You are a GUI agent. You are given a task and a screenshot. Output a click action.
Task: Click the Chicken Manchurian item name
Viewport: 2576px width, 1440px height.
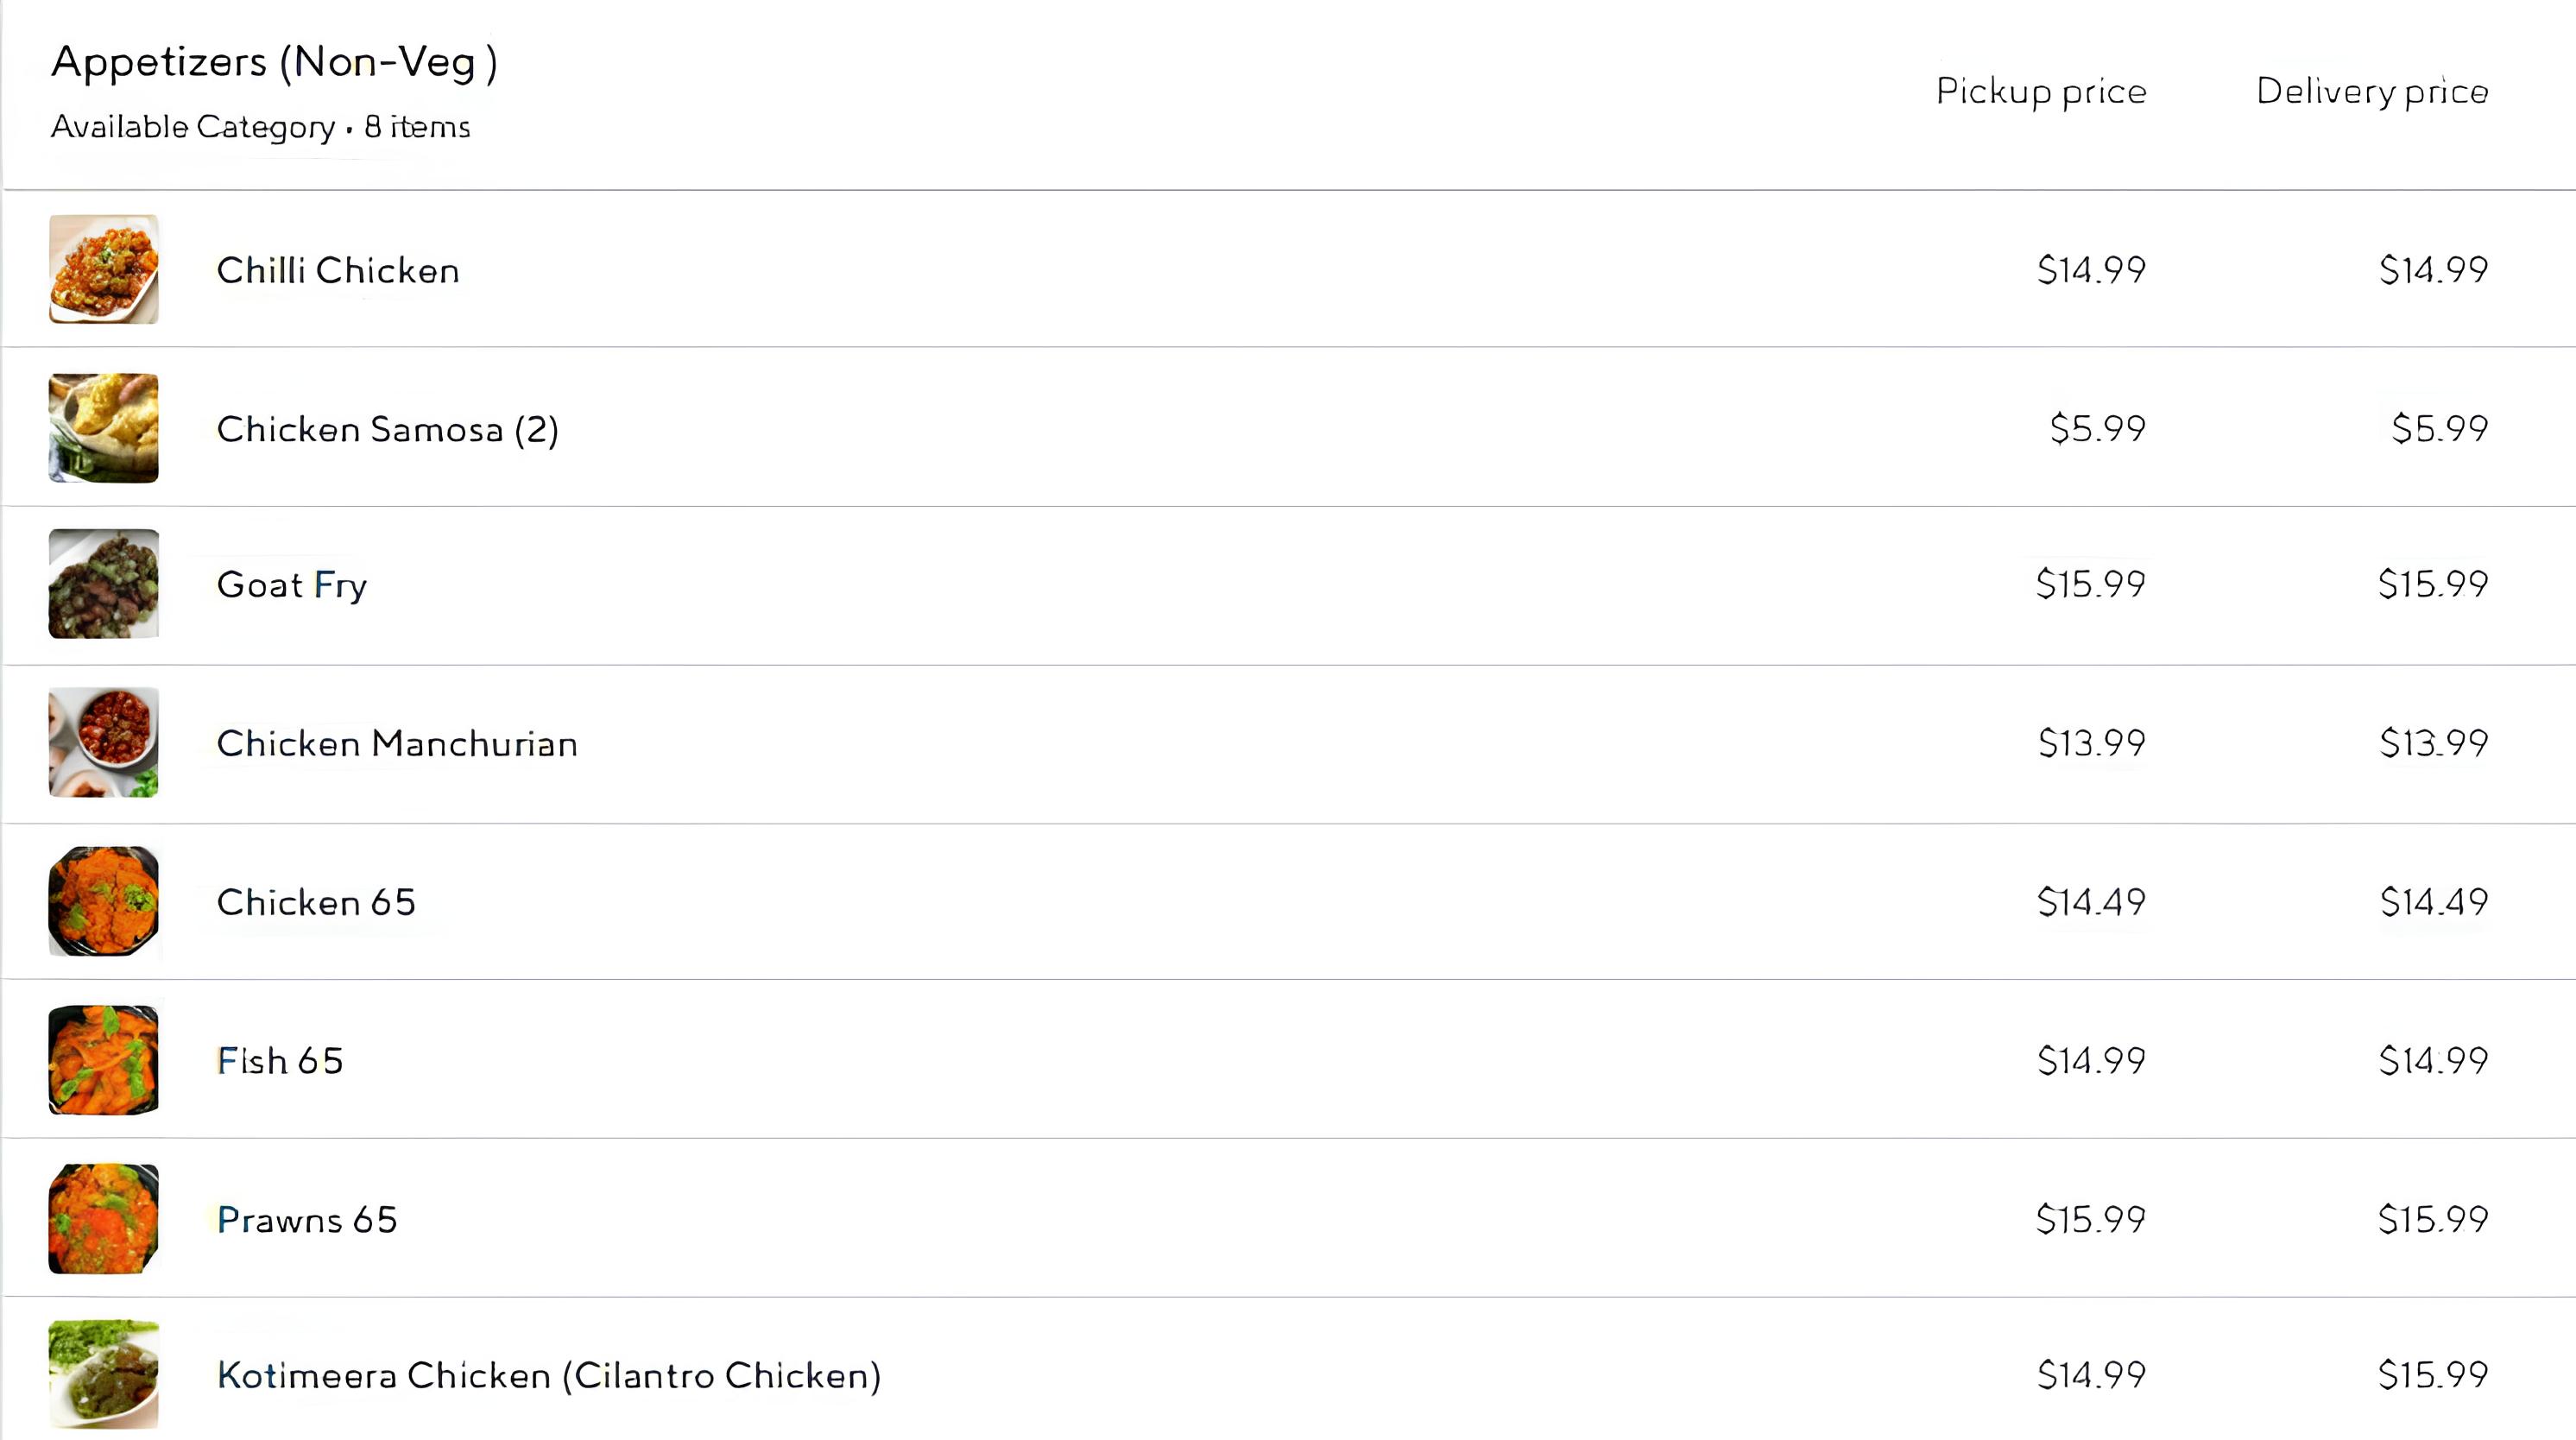coord(397,743)
